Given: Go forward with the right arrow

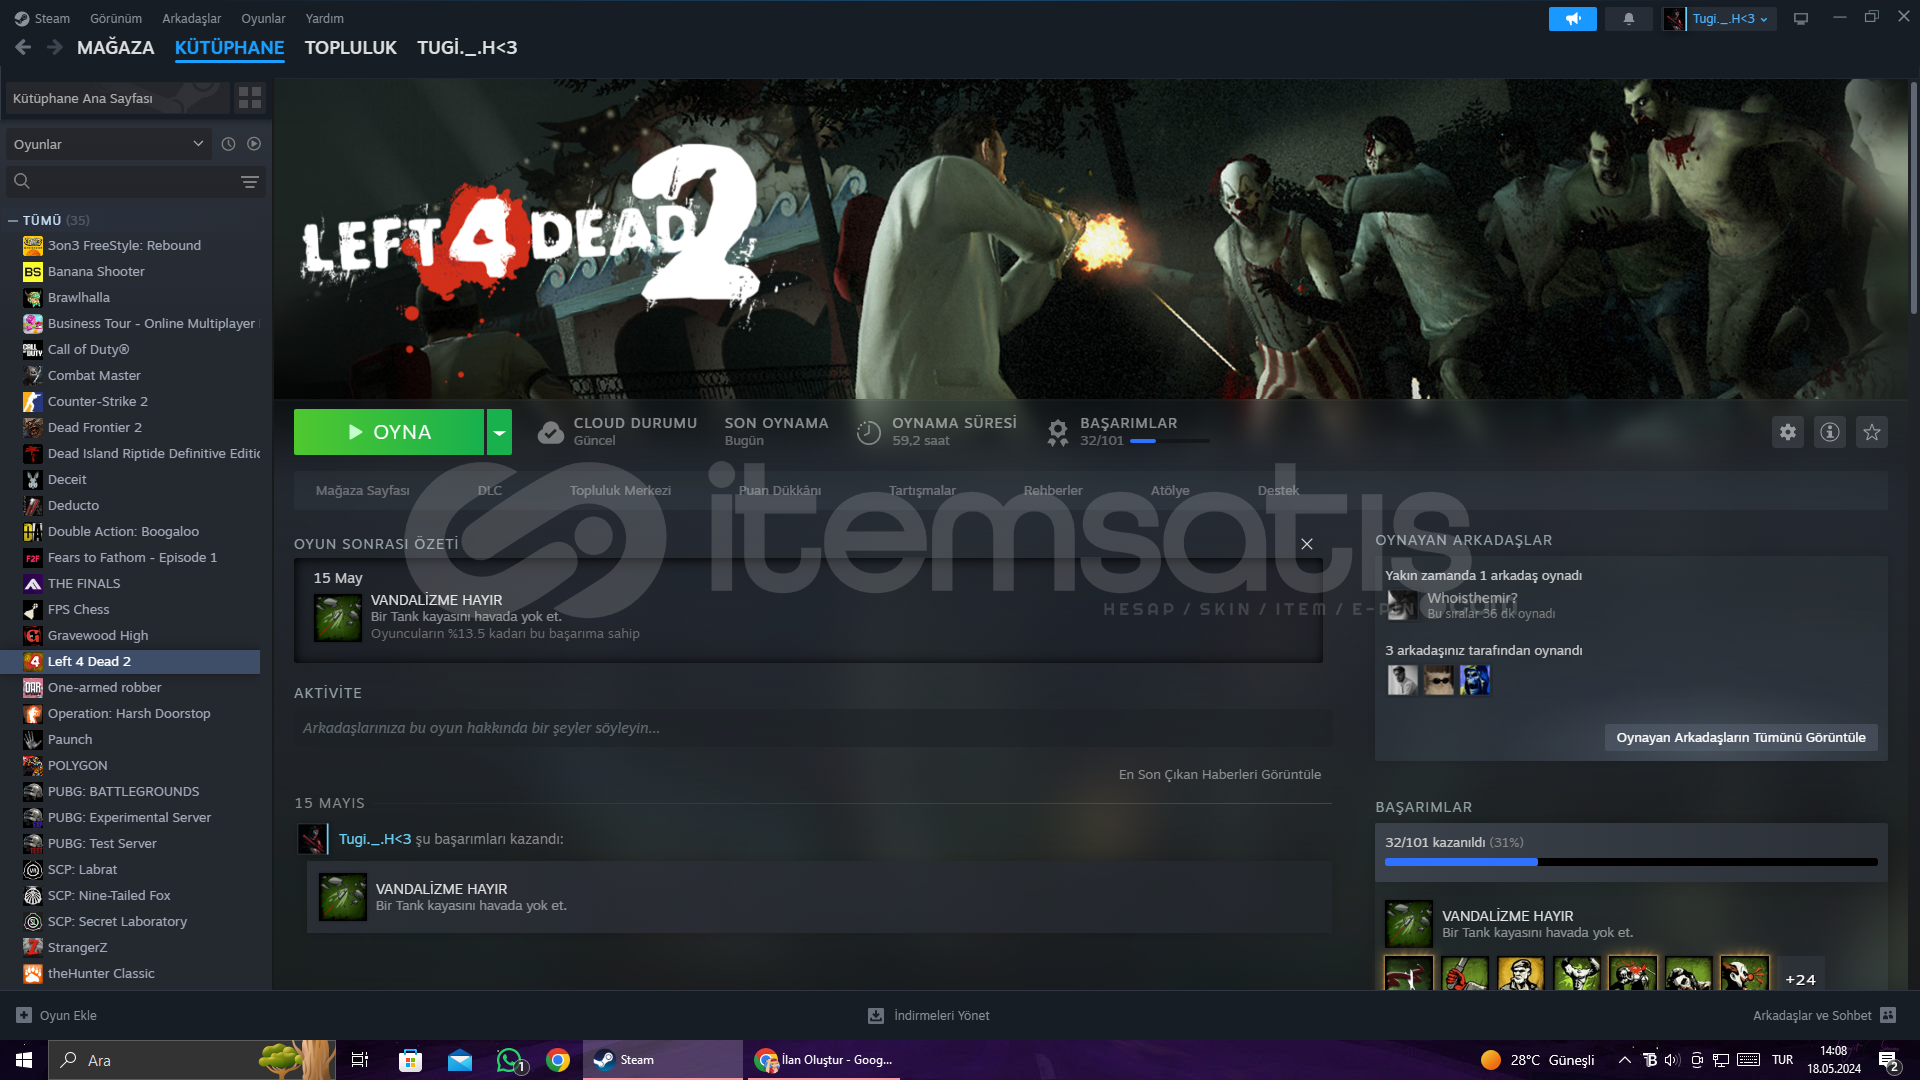Looking at the screenshot, I should click(x=54, y=47).
